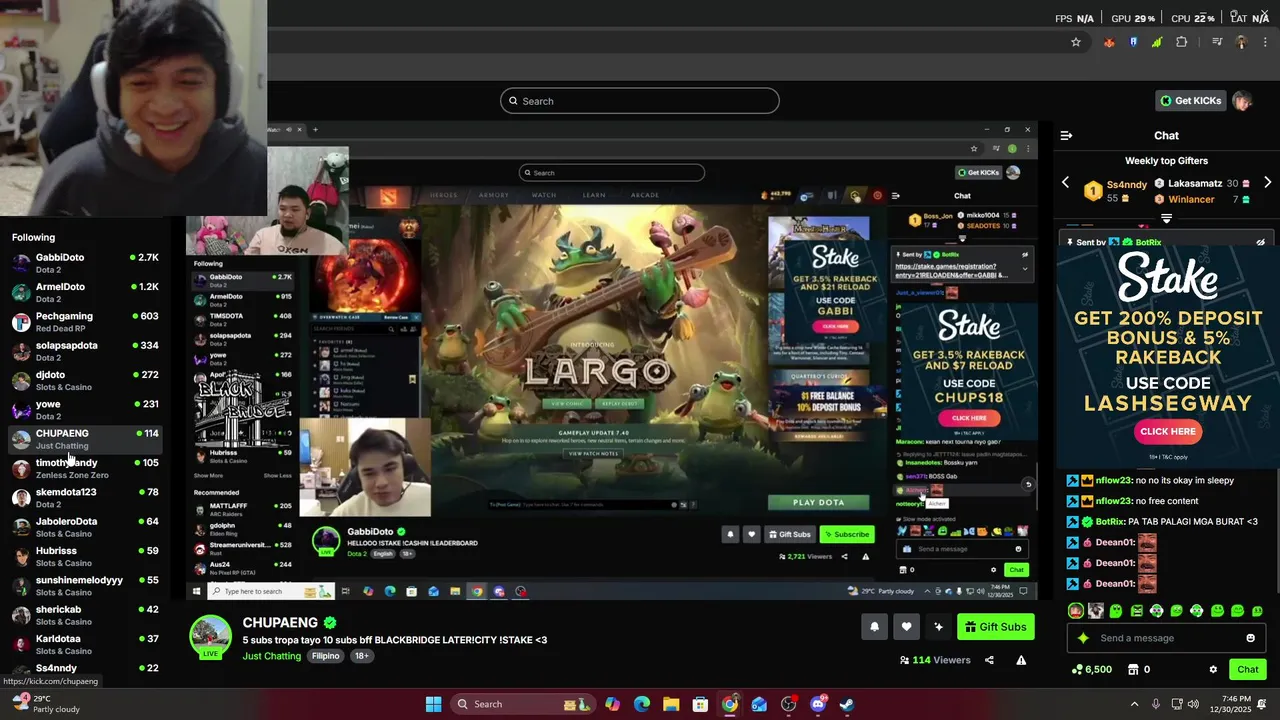Open Windows Start menu
The width and height of the screenshot is (1280, 720).
[x=433, y=704]
